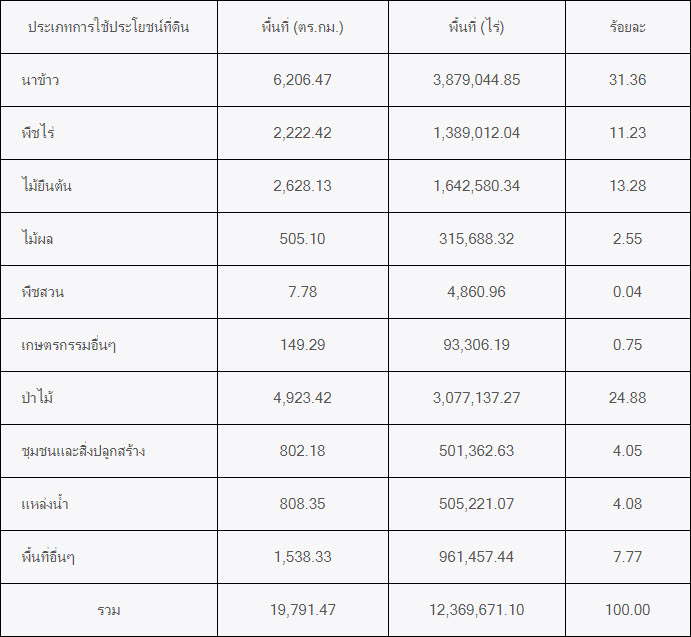This screenshot has height=637, width=691.
Task: Click the รวม total row label
Action: [x=109, y=610]
